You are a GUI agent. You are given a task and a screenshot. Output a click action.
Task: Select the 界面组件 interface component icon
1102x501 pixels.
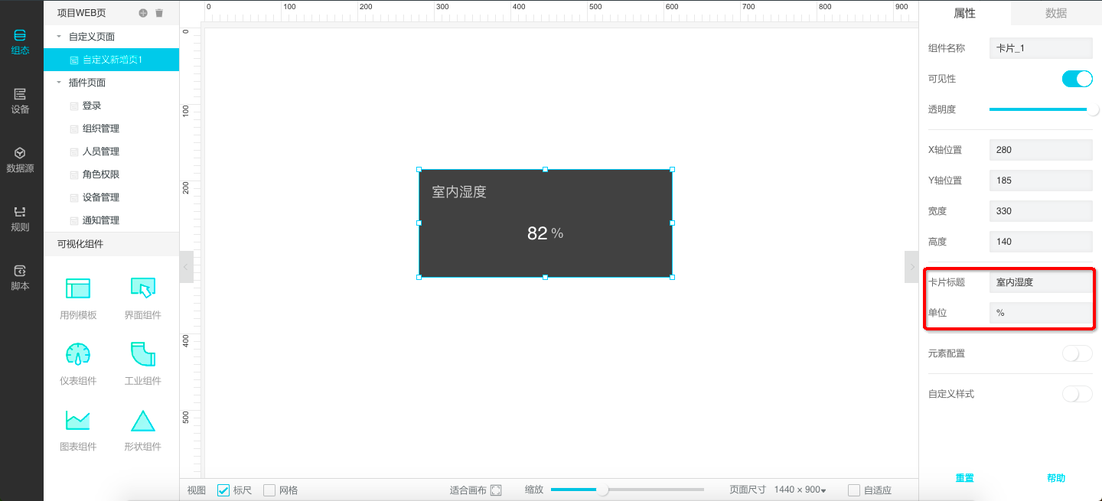(x=143, y=288)
